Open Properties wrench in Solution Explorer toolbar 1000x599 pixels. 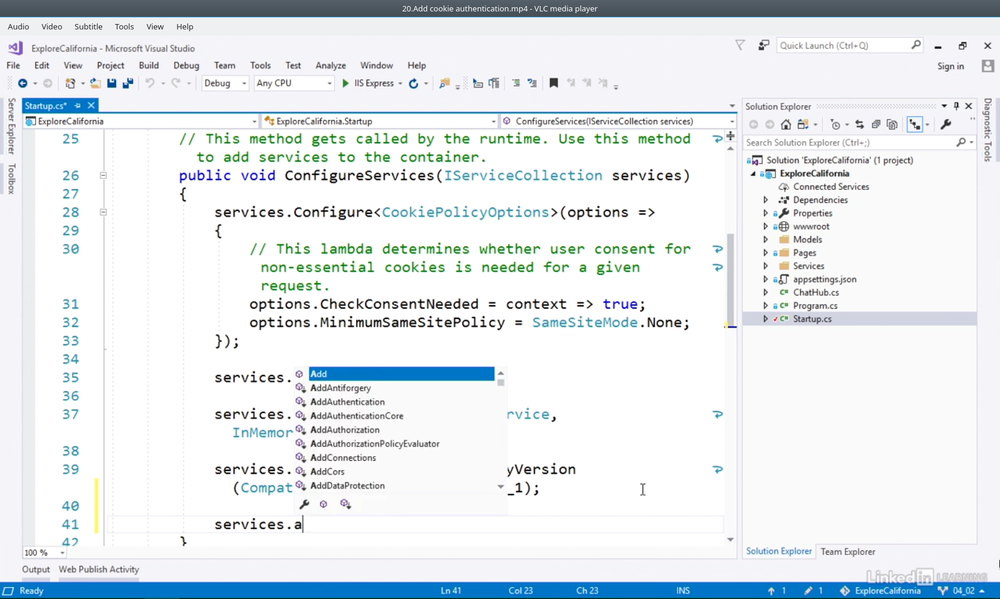click(x=946, y=124)
